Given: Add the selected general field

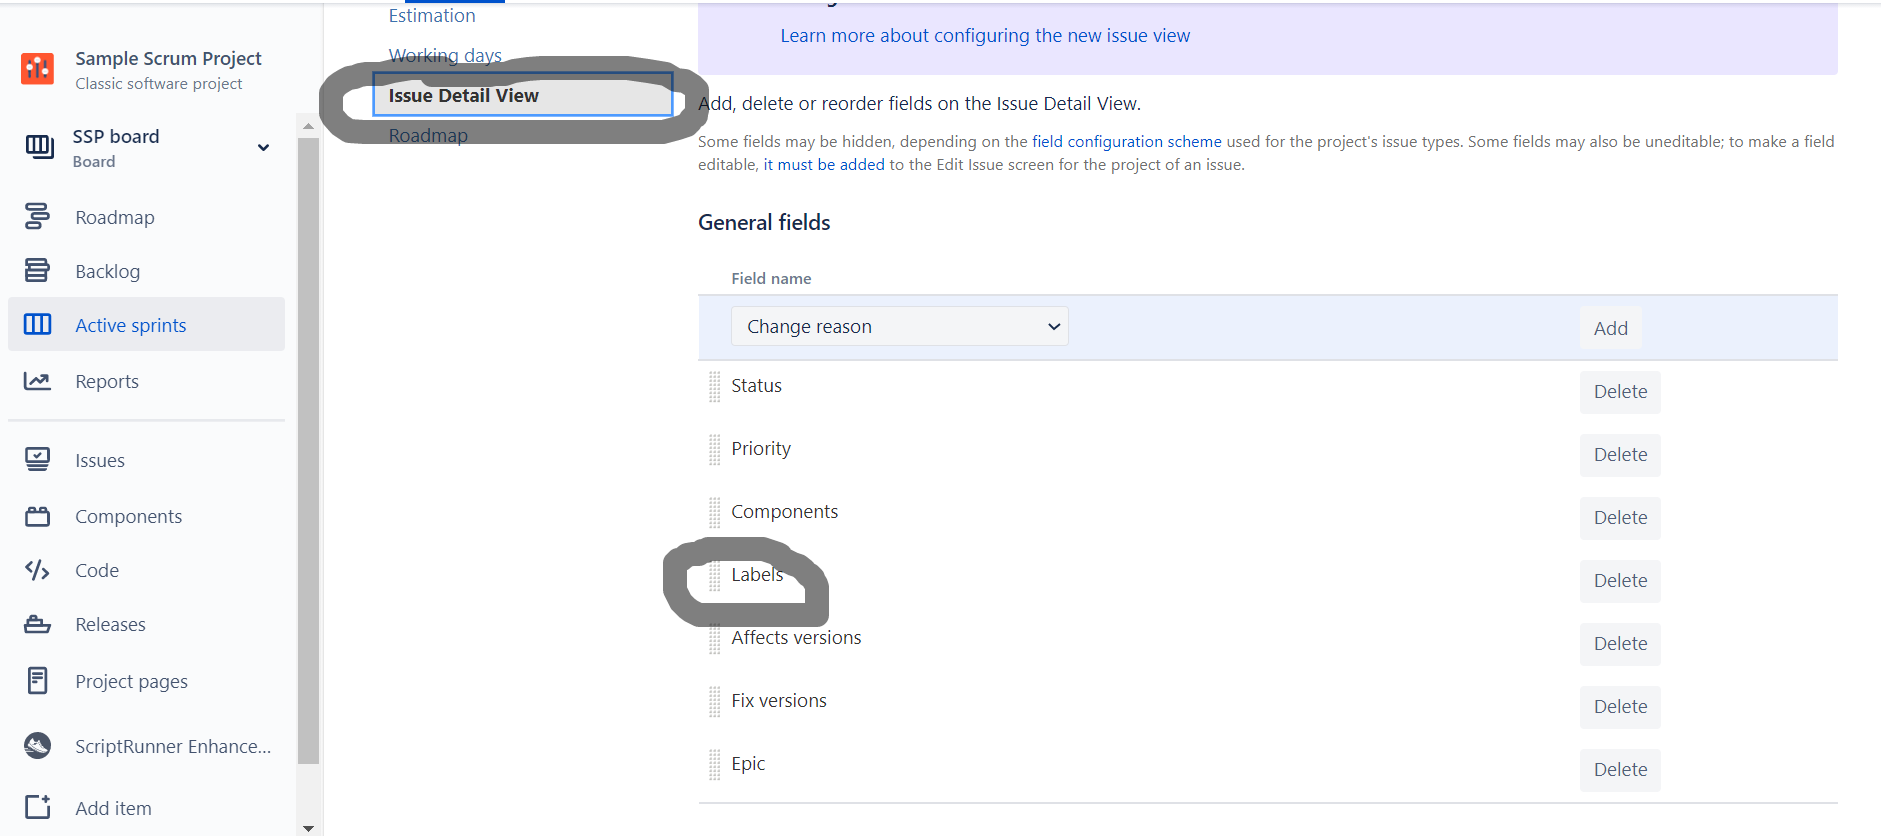Looking at the screenshot, I should point(1610,328).
